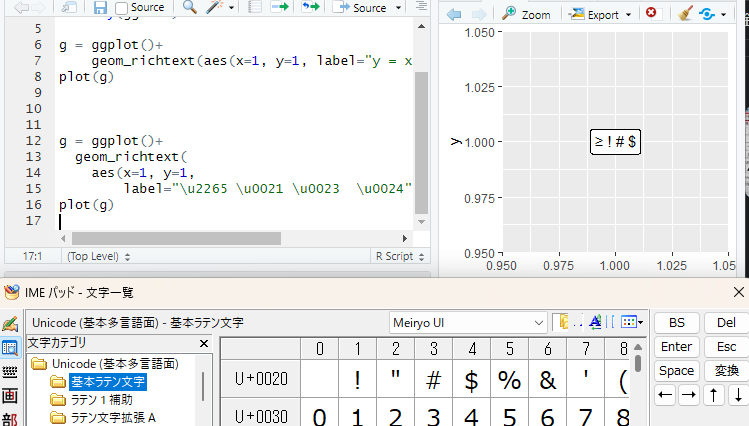
Task: Toggle Source on Save checkbox
Action: click(x=122, y=8)
